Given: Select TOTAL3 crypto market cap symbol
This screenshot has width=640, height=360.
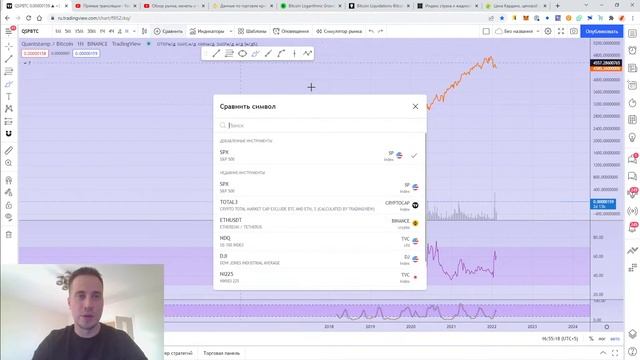Looking at the screenshot, I should tap(320, 205).
